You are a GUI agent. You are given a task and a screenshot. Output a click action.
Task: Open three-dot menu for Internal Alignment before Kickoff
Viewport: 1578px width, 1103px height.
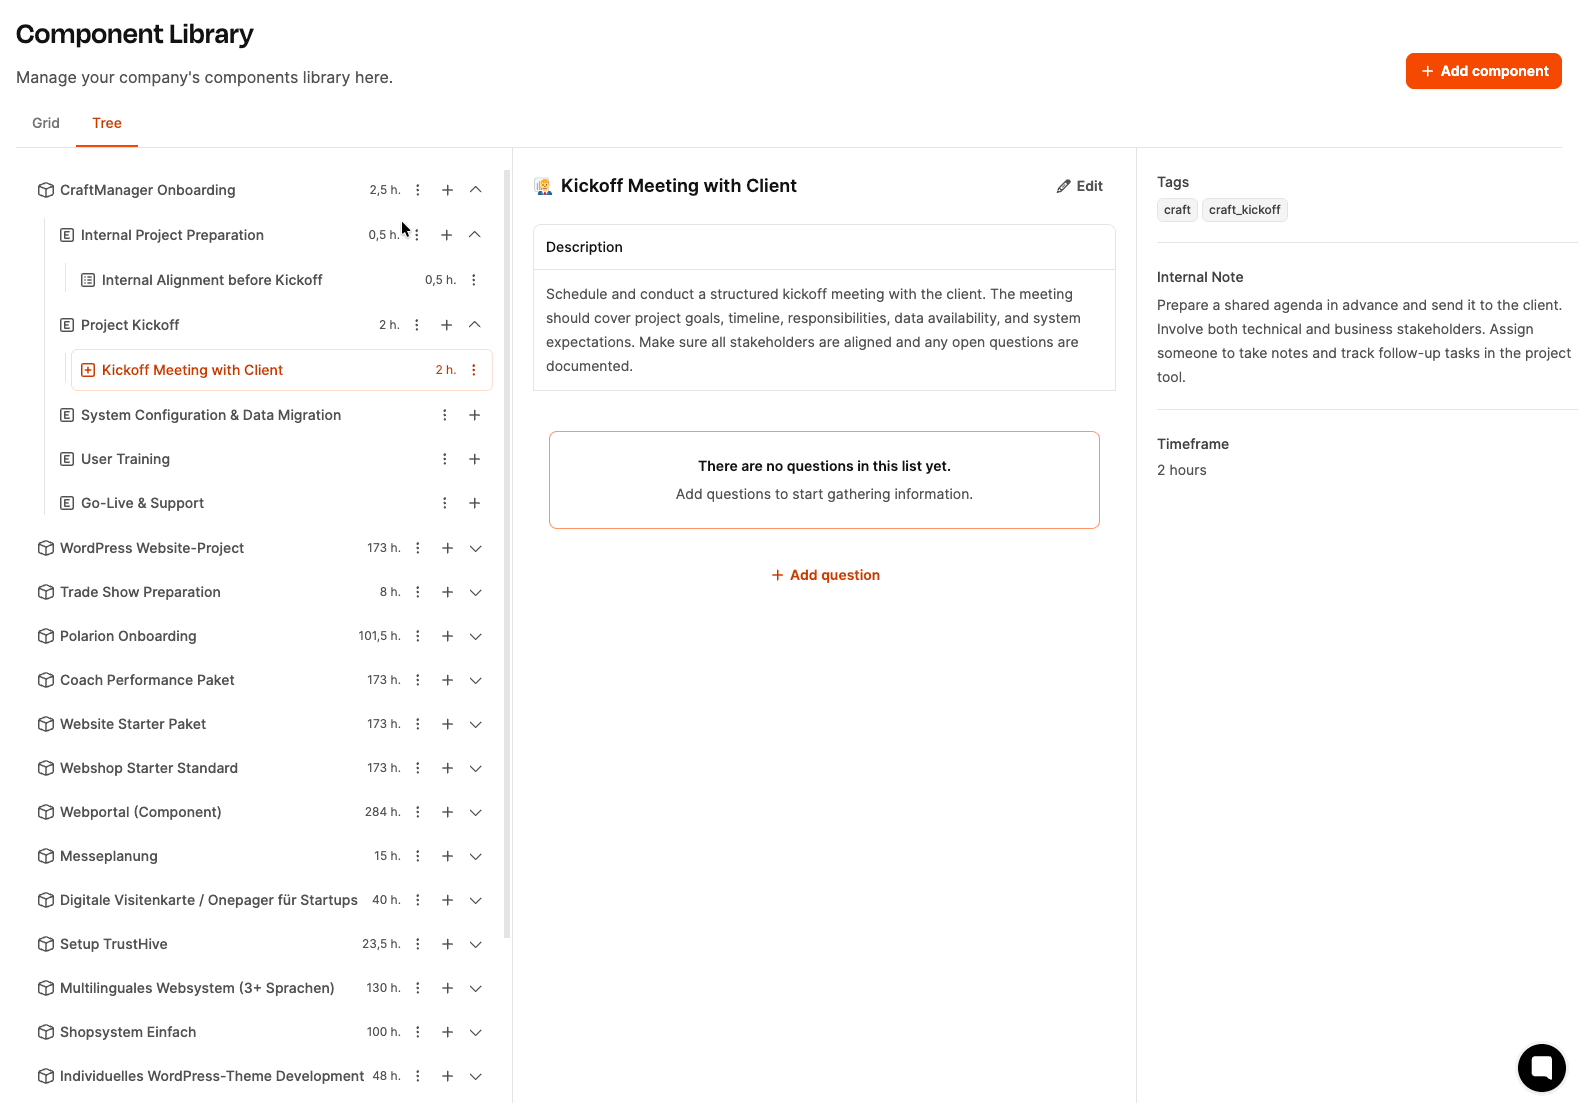[x=474, y=280]
